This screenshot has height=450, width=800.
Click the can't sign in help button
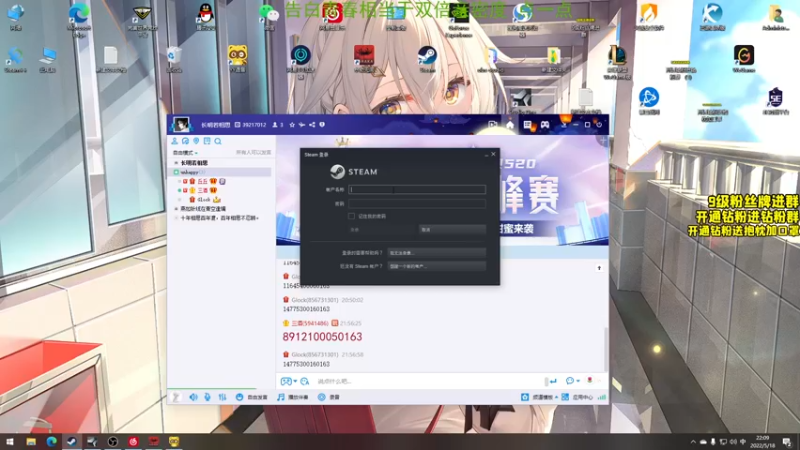click(436, 253)
